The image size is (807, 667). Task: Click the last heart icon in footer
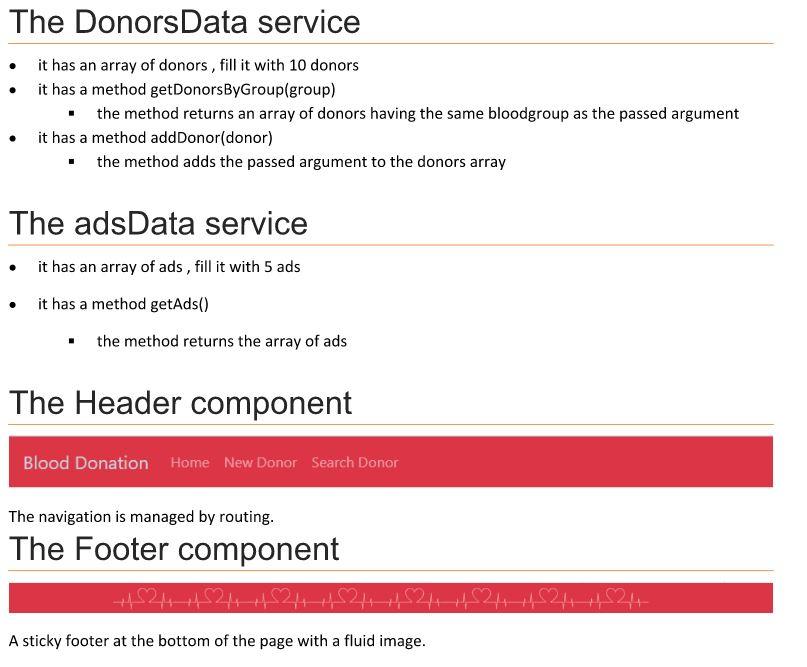(x=615, y=595)
